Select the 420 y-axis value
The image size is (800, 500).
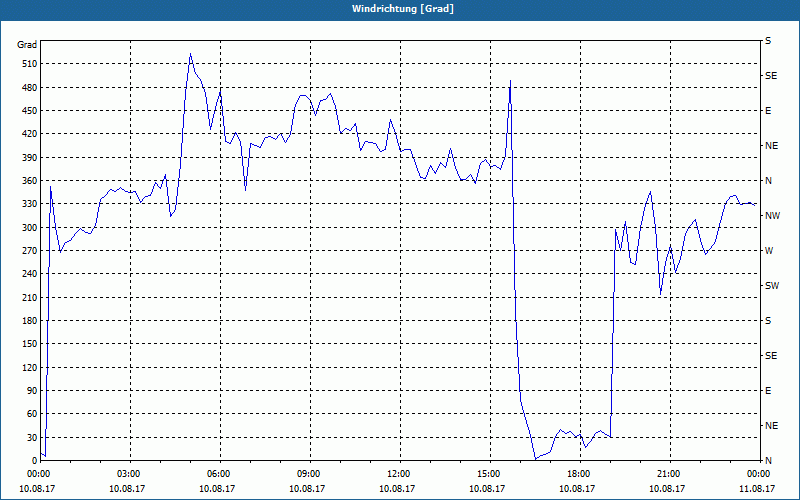click(30, 134)
